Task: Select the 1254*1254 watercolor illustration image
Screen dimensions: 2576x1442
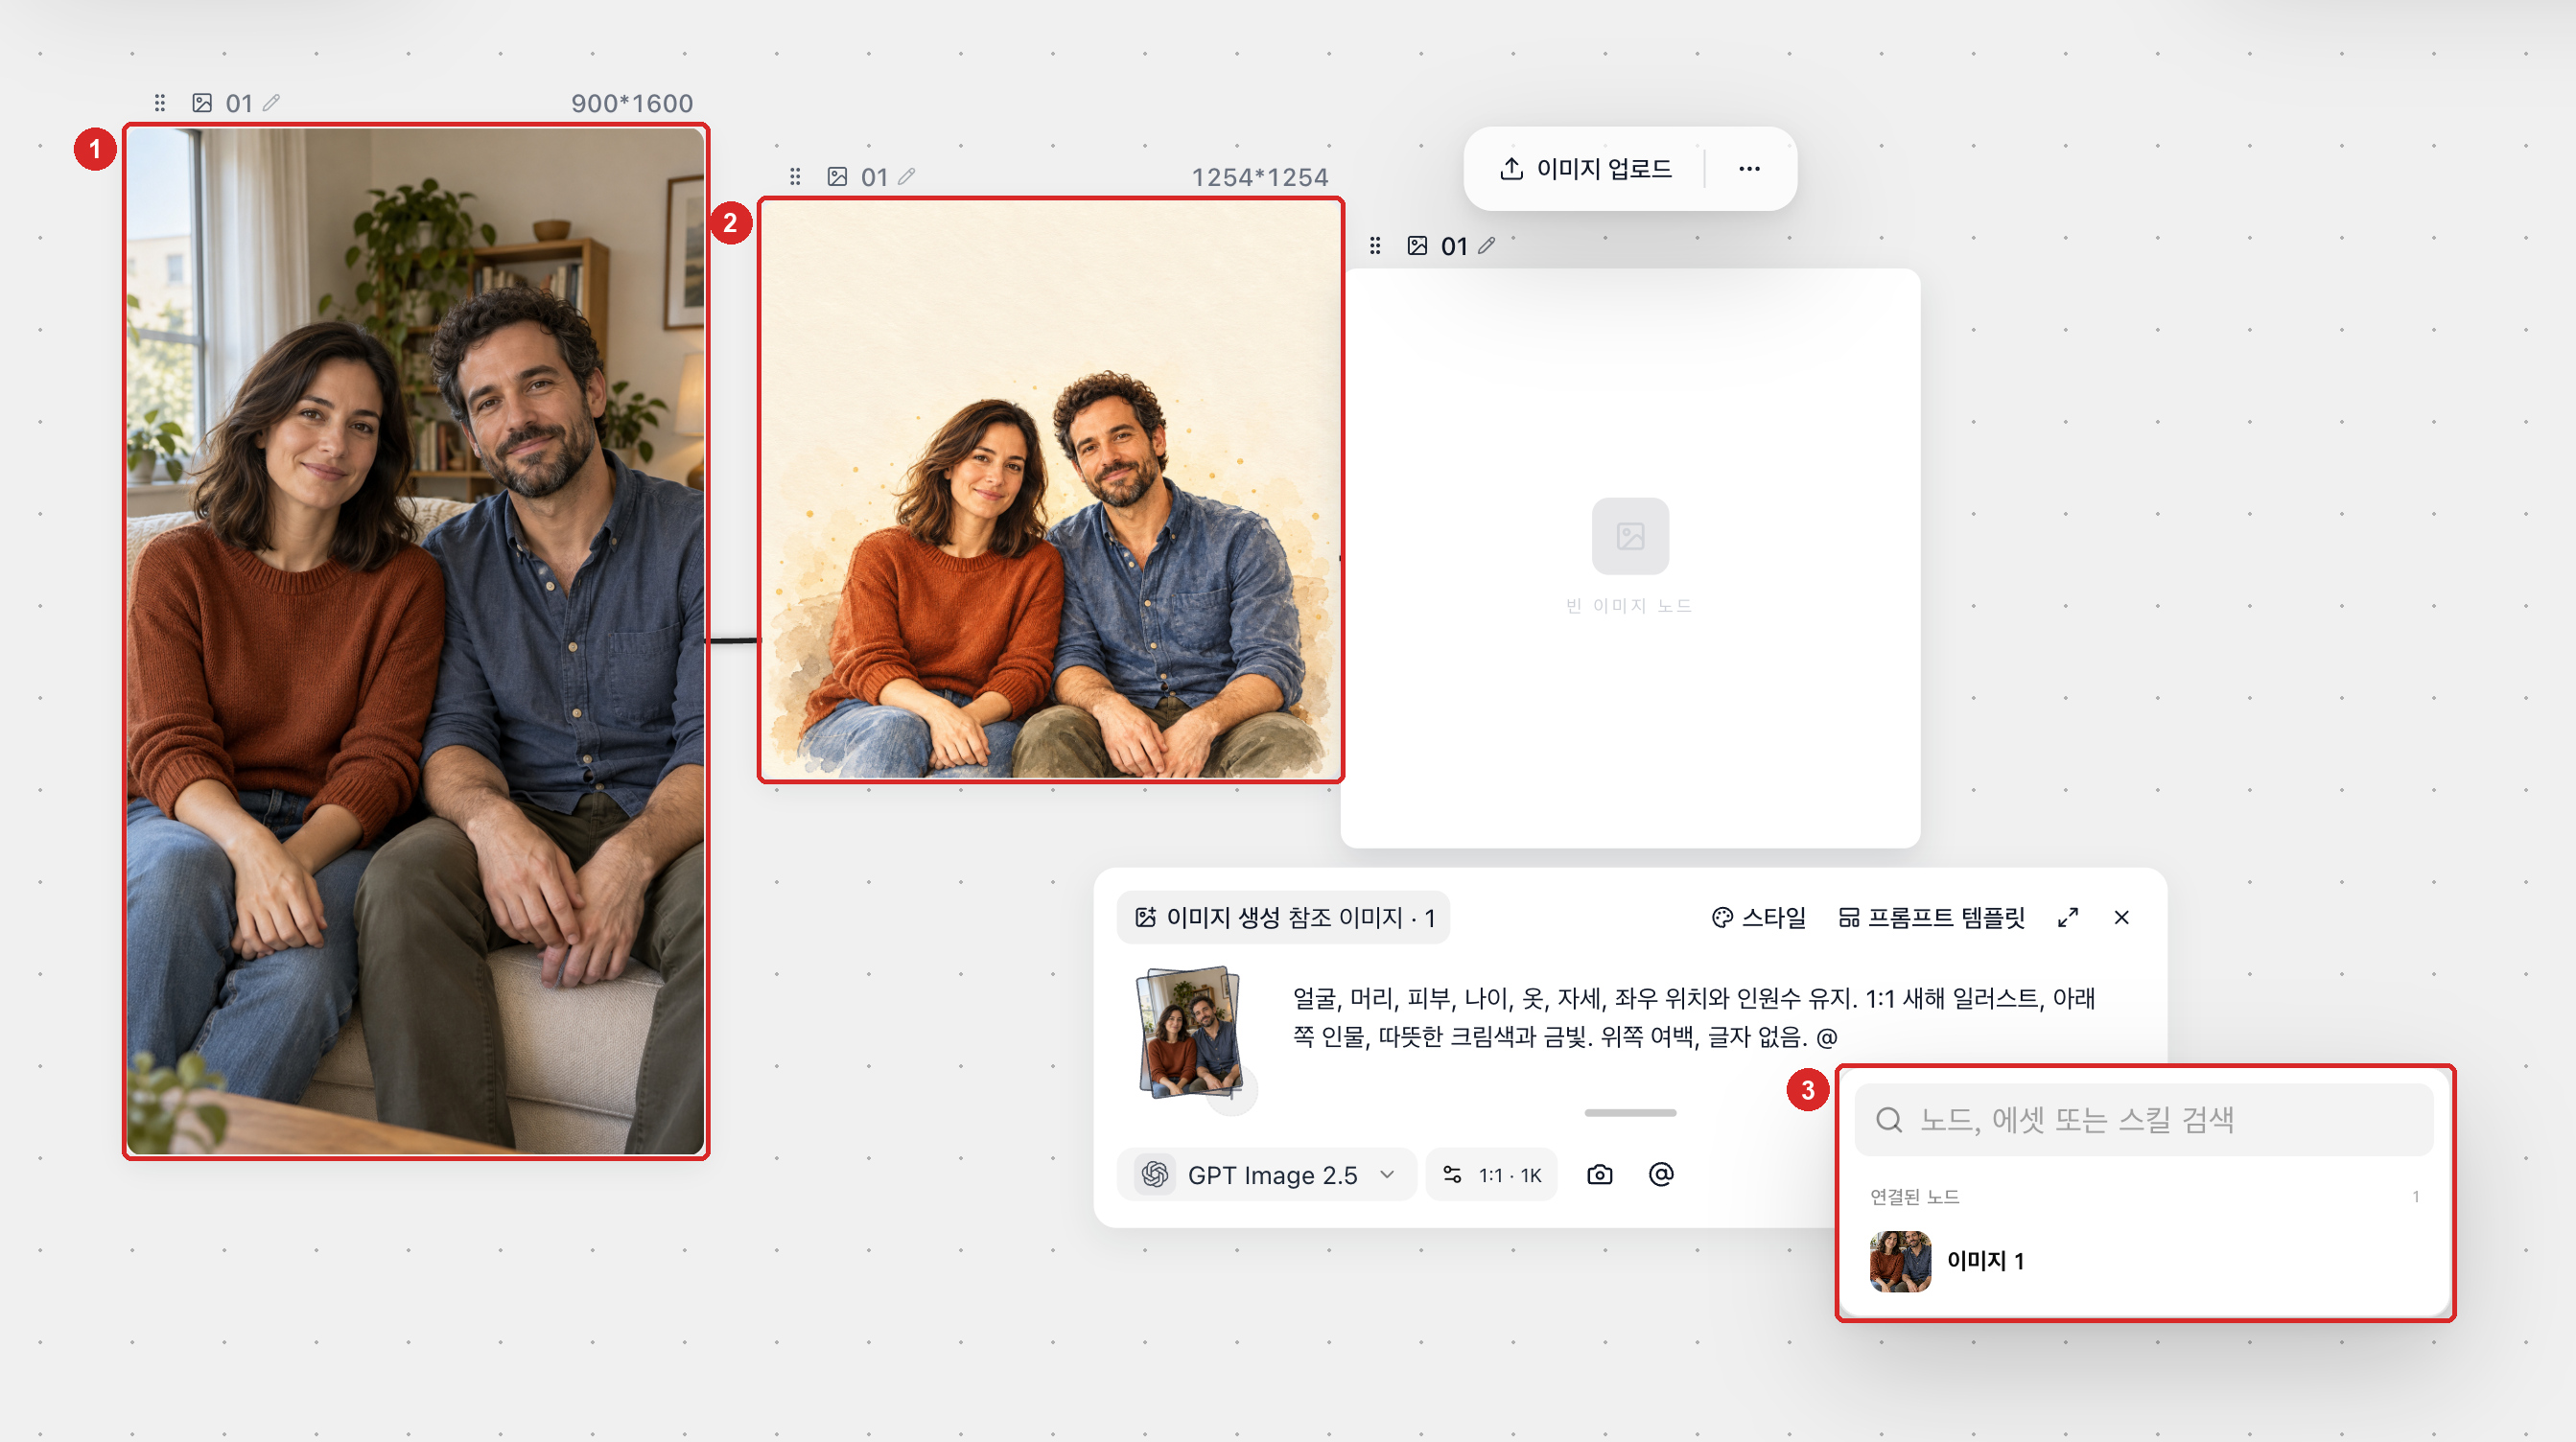Action: point(1051,490)
